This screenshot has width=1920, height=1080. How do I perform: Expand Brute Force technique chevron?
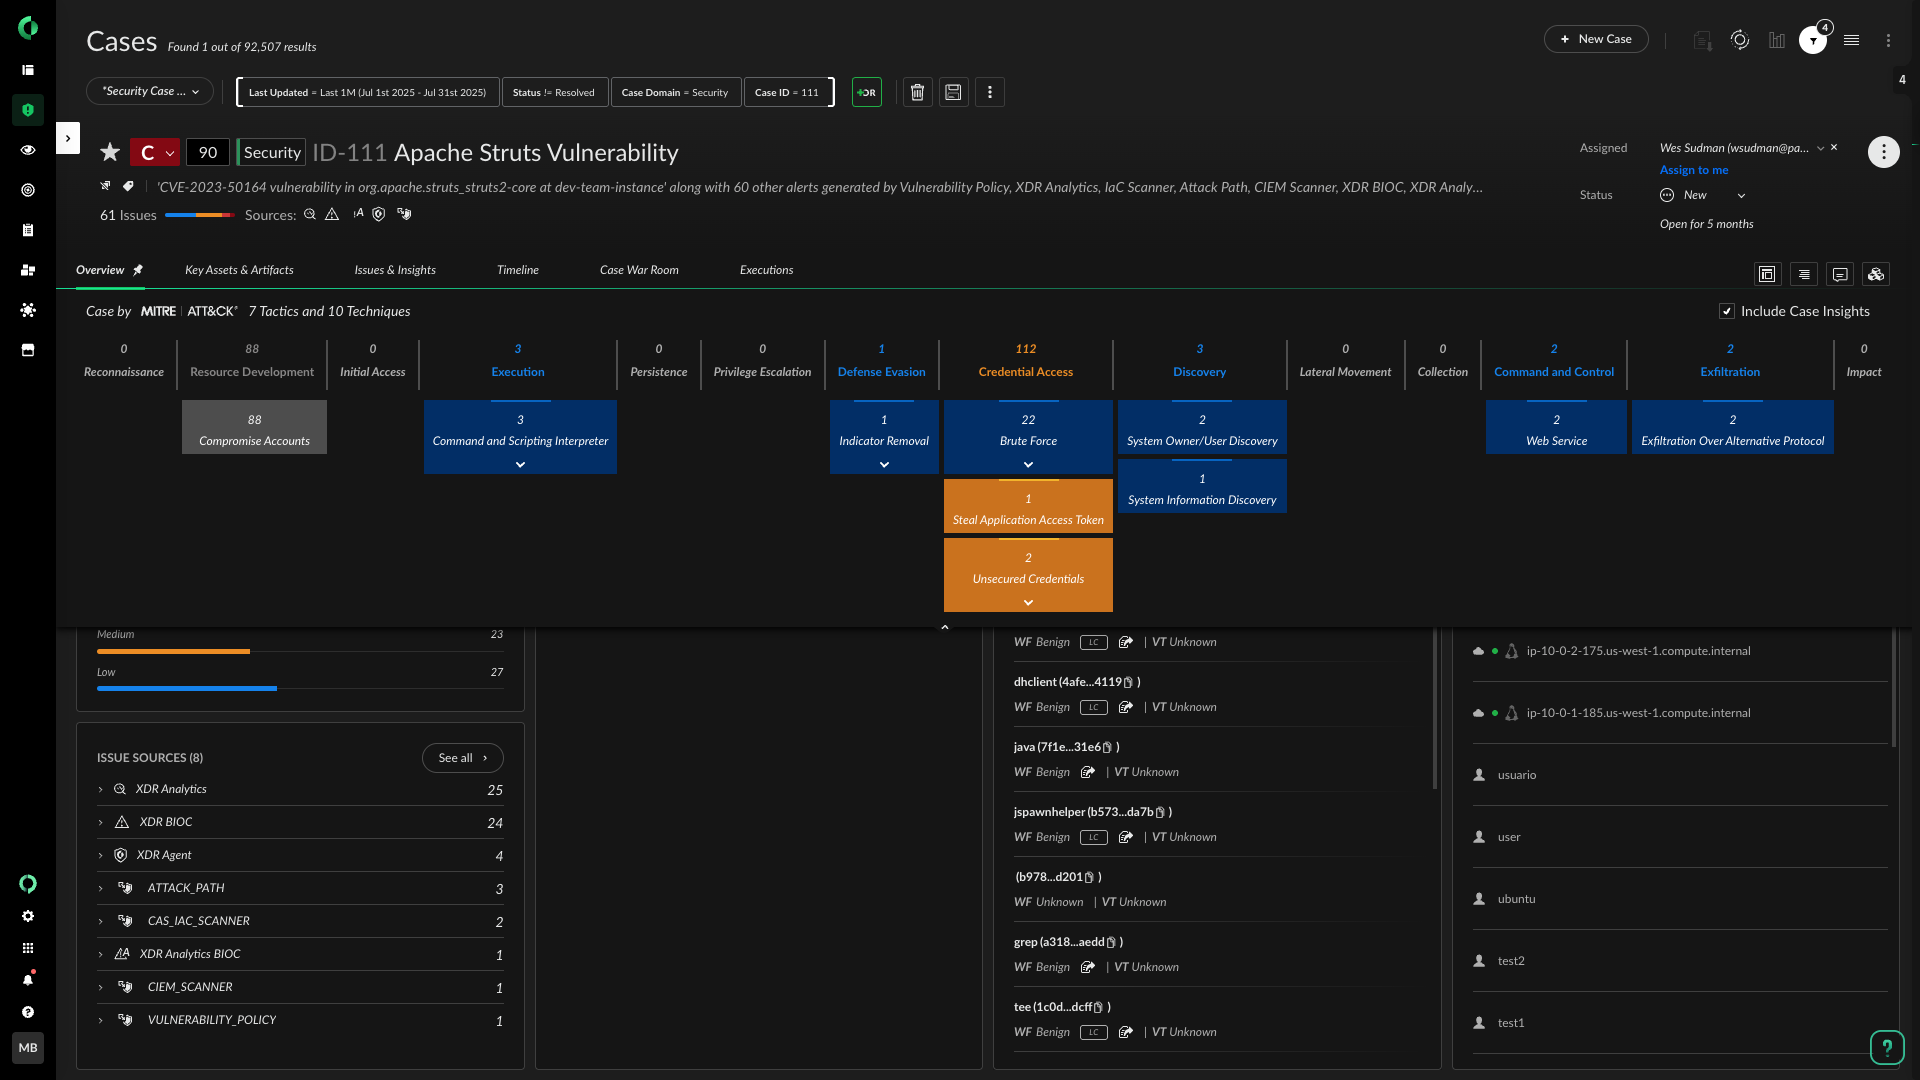[1028, 464]
